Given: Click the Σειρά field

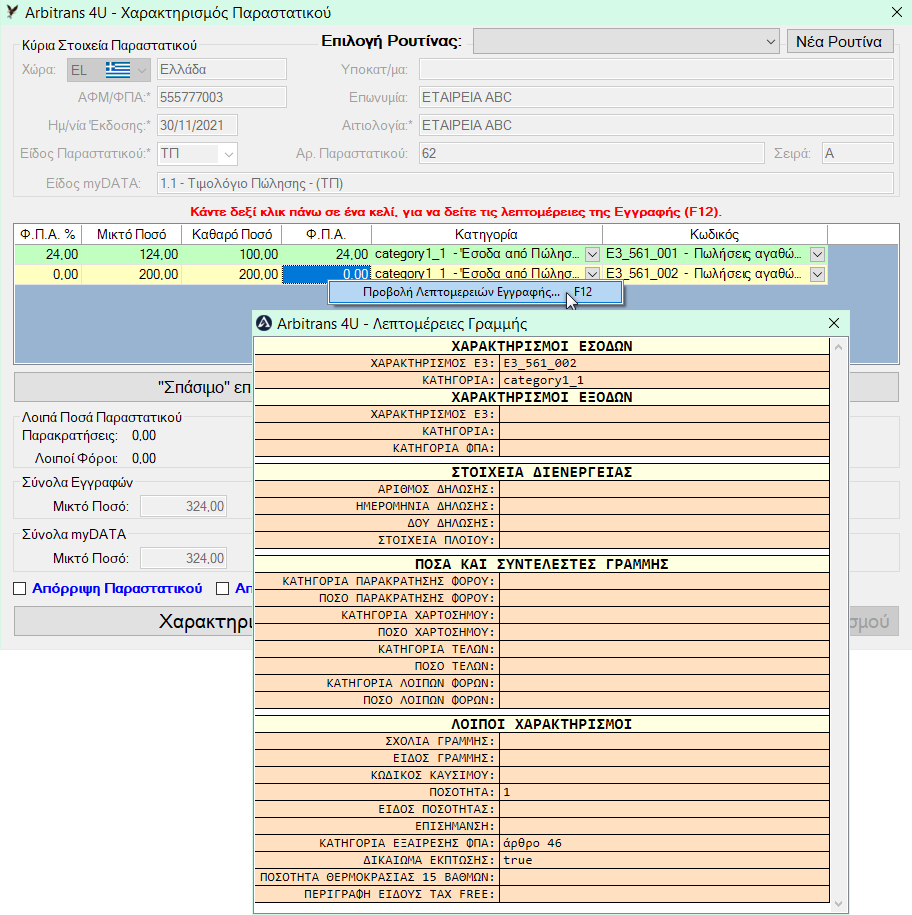Looking at the screenshot, I should click(858, 153).
